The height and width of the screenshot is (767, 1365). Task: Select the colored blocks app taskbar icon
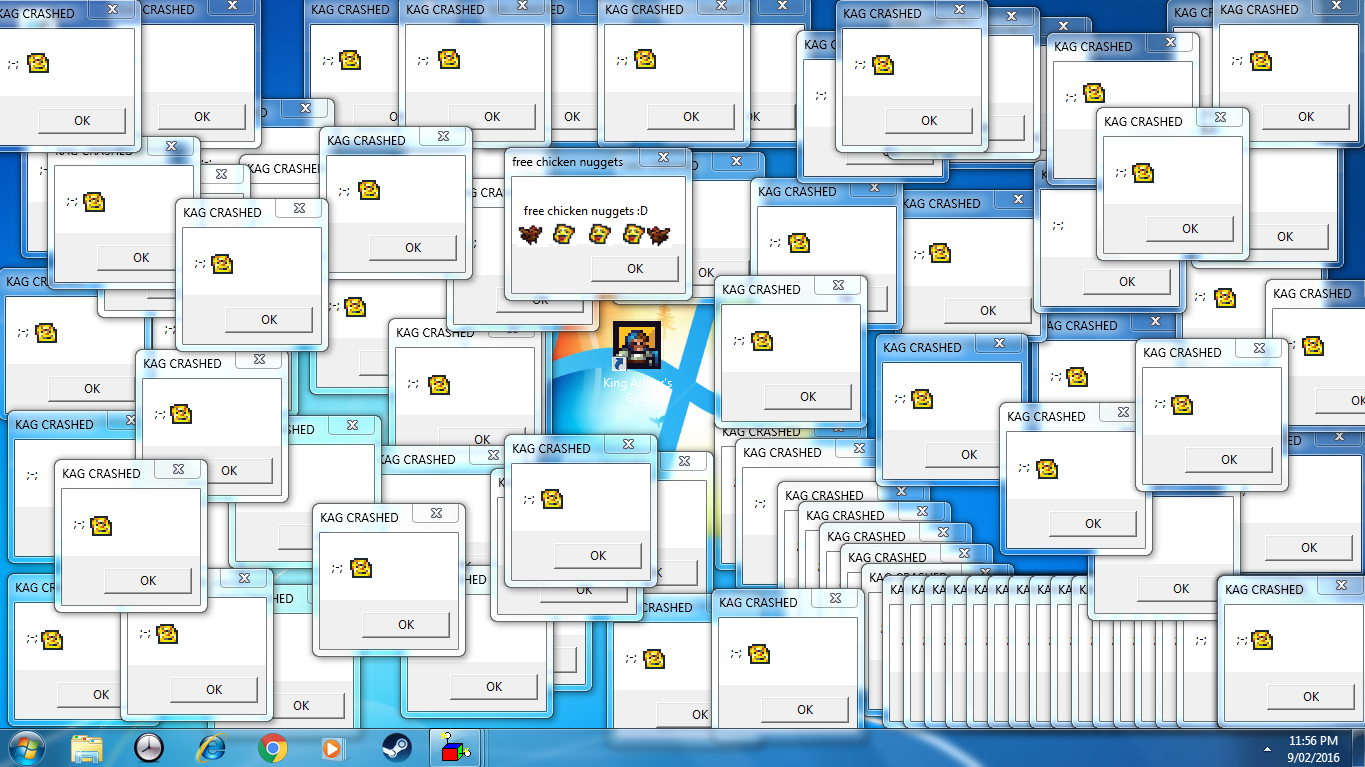(x=457, y=748)
